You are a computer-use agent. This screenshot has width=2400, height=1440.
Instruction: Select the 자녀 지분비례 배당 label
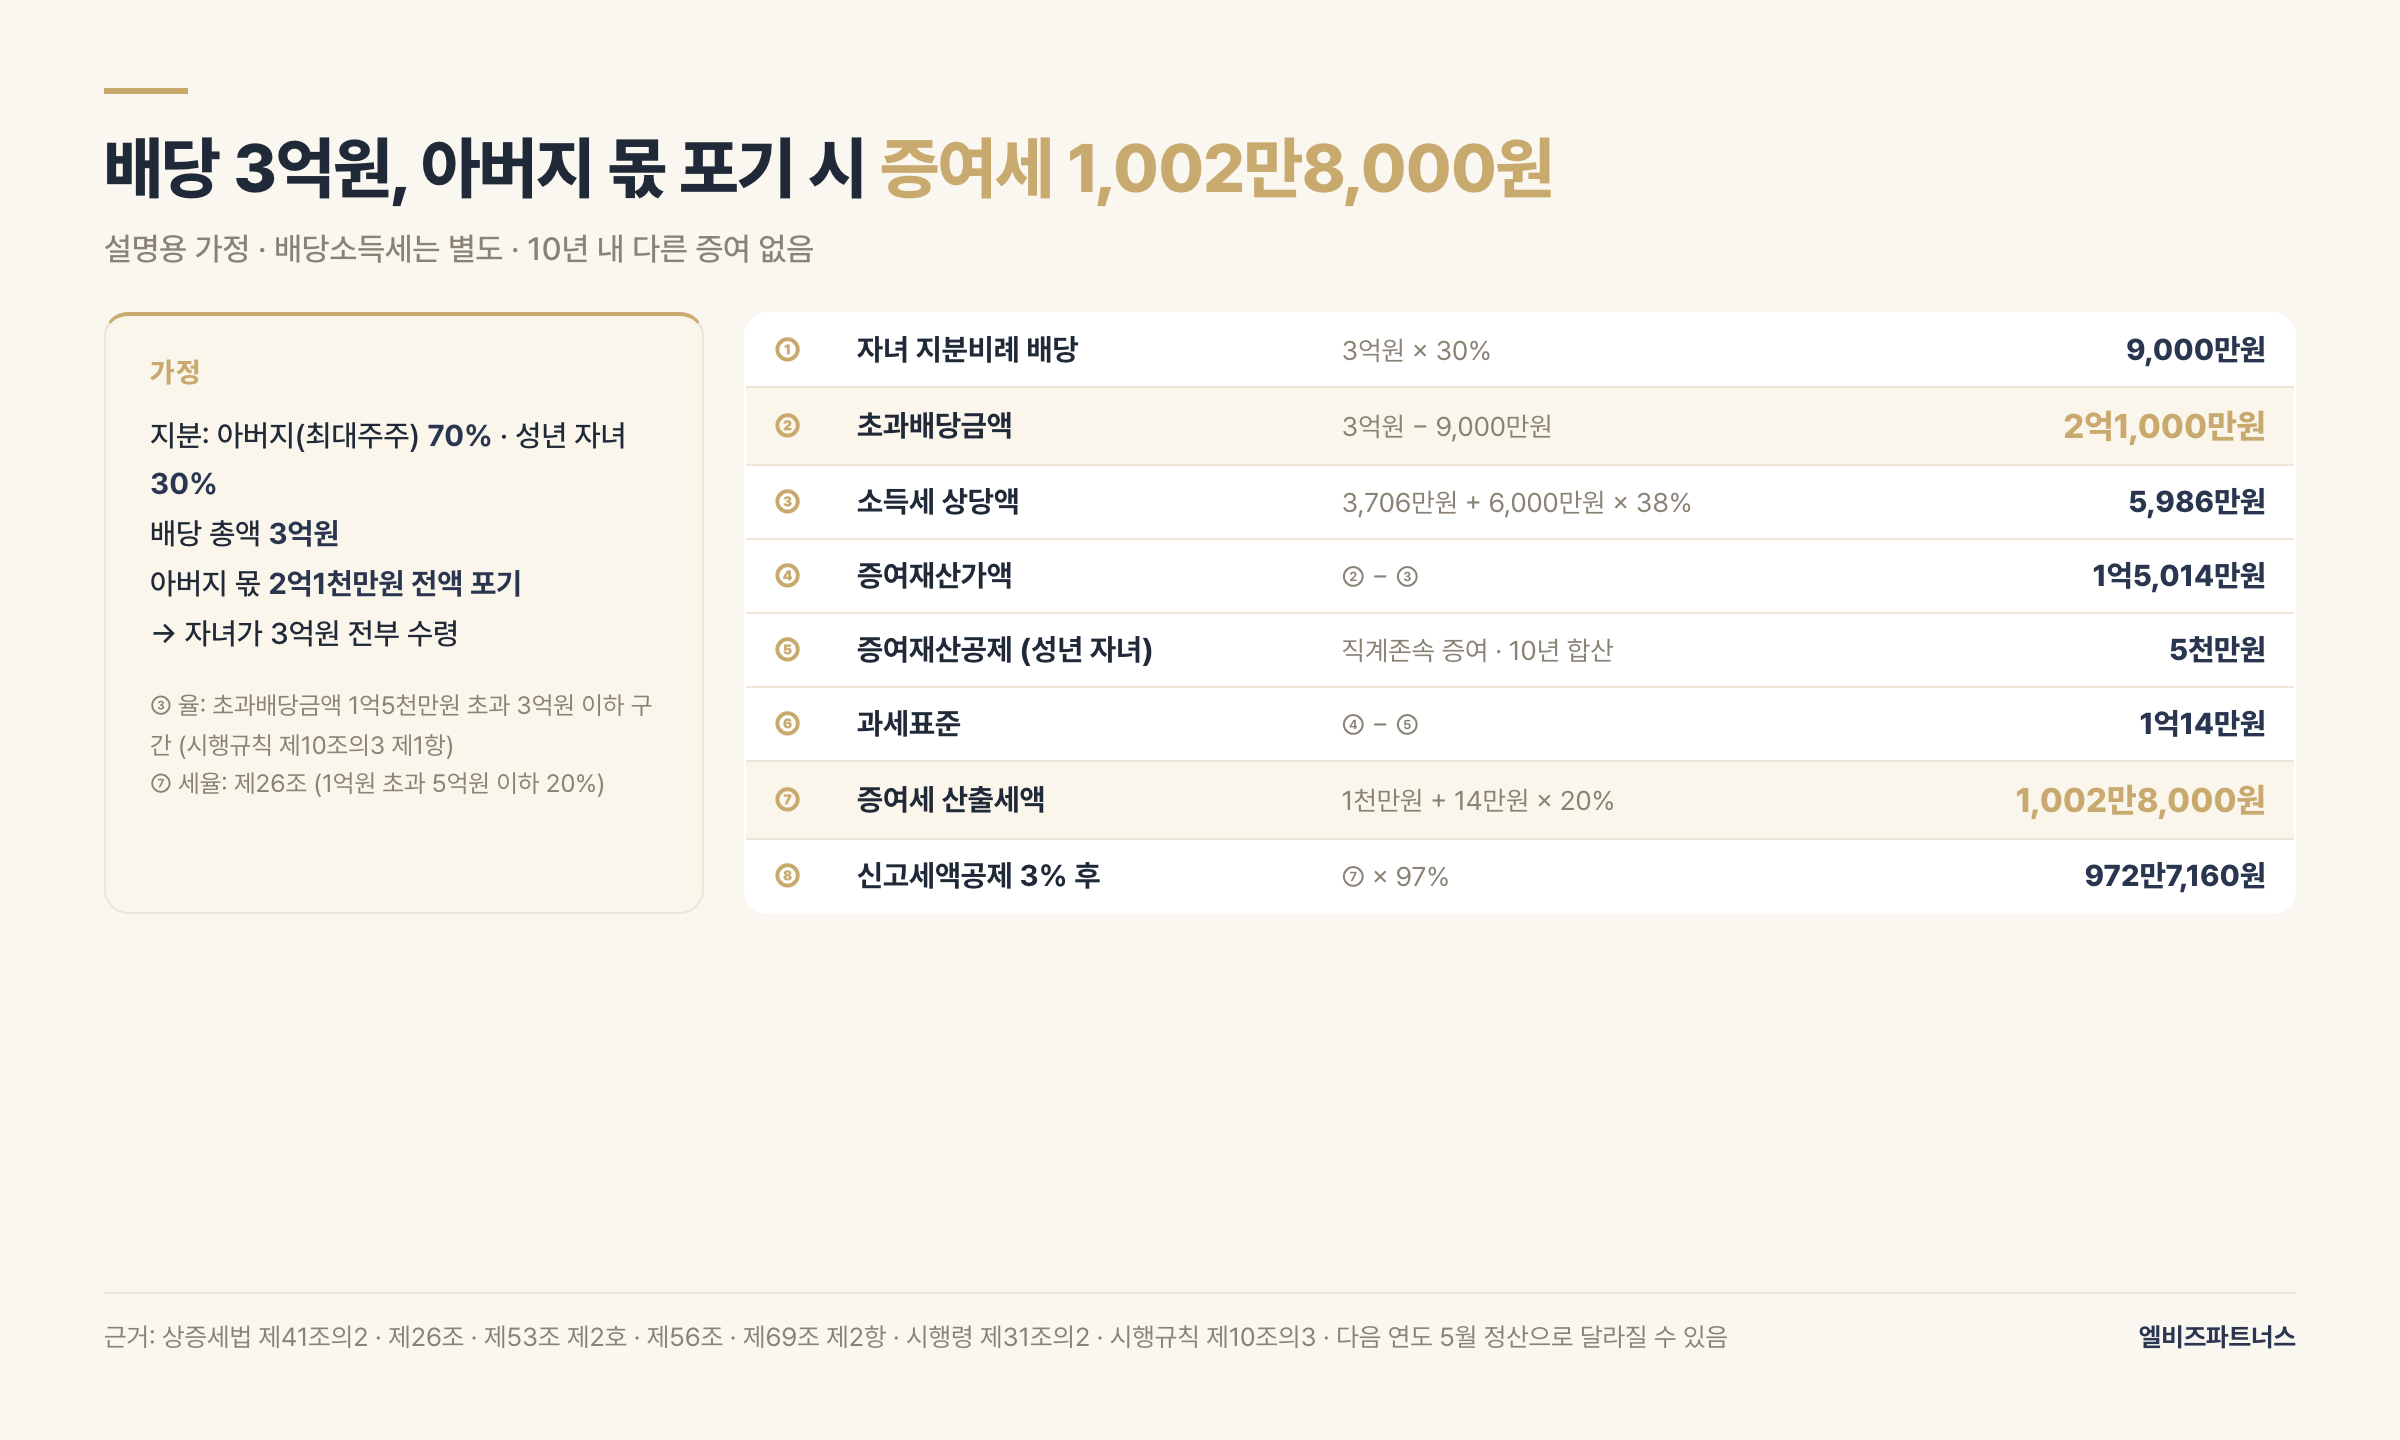967,350
